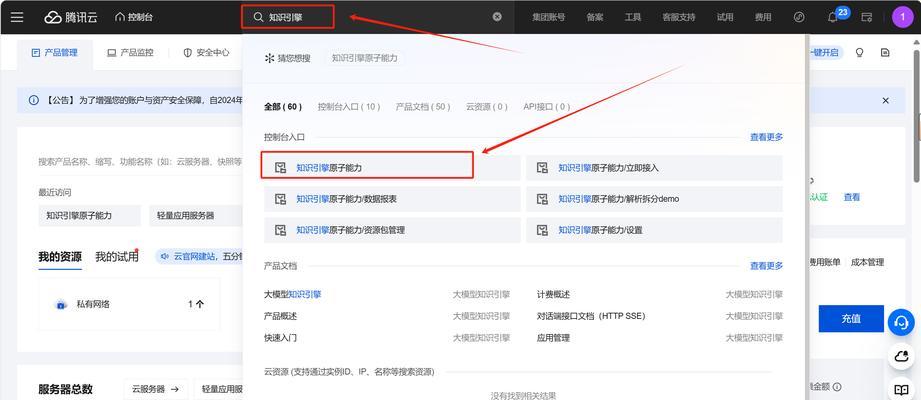This screenshot has height=400, width=921.
Task: Click the light bulb icon
Action: click(x=859, y=52)
